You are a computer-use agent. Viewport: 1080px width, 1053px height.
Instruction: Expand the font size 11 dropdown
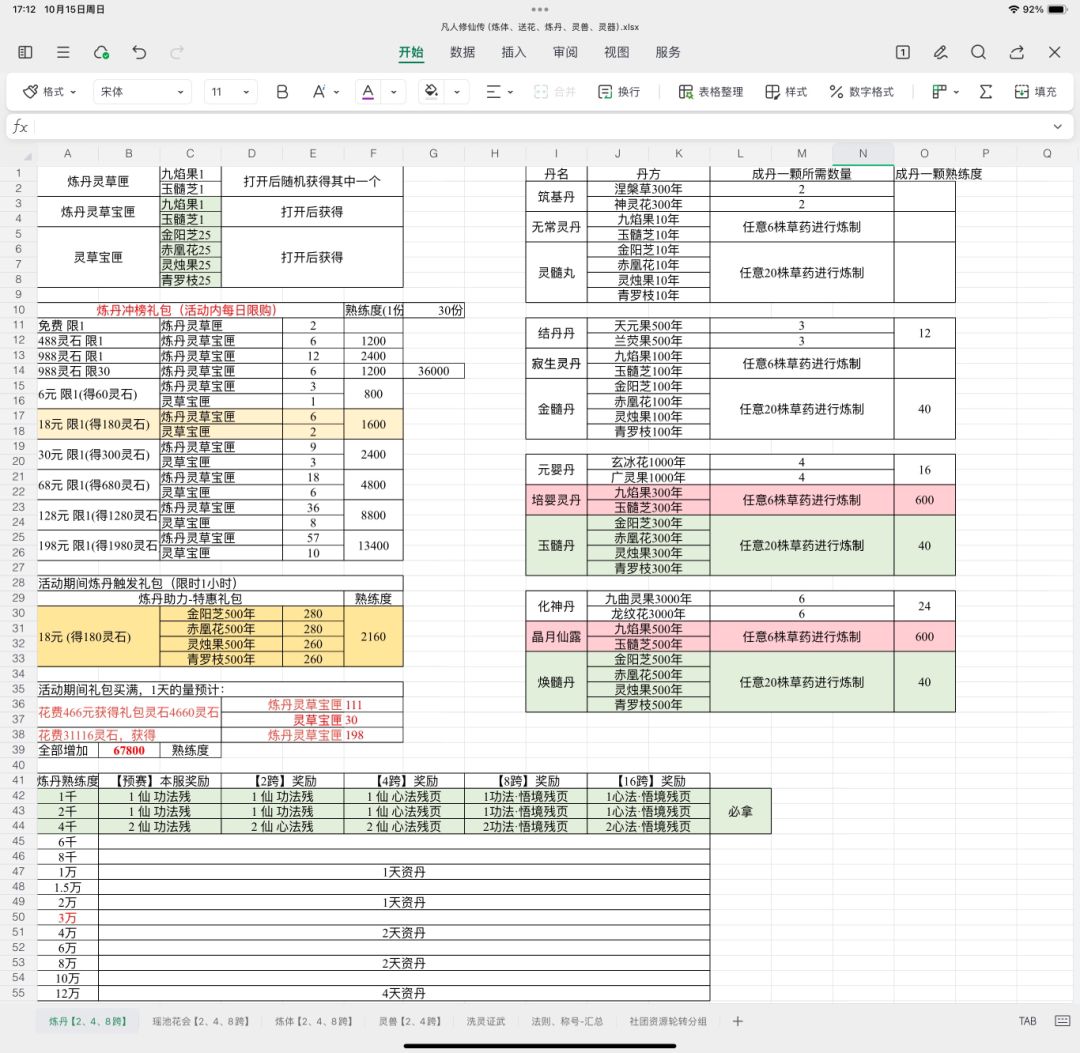click(x=231, y=92)
